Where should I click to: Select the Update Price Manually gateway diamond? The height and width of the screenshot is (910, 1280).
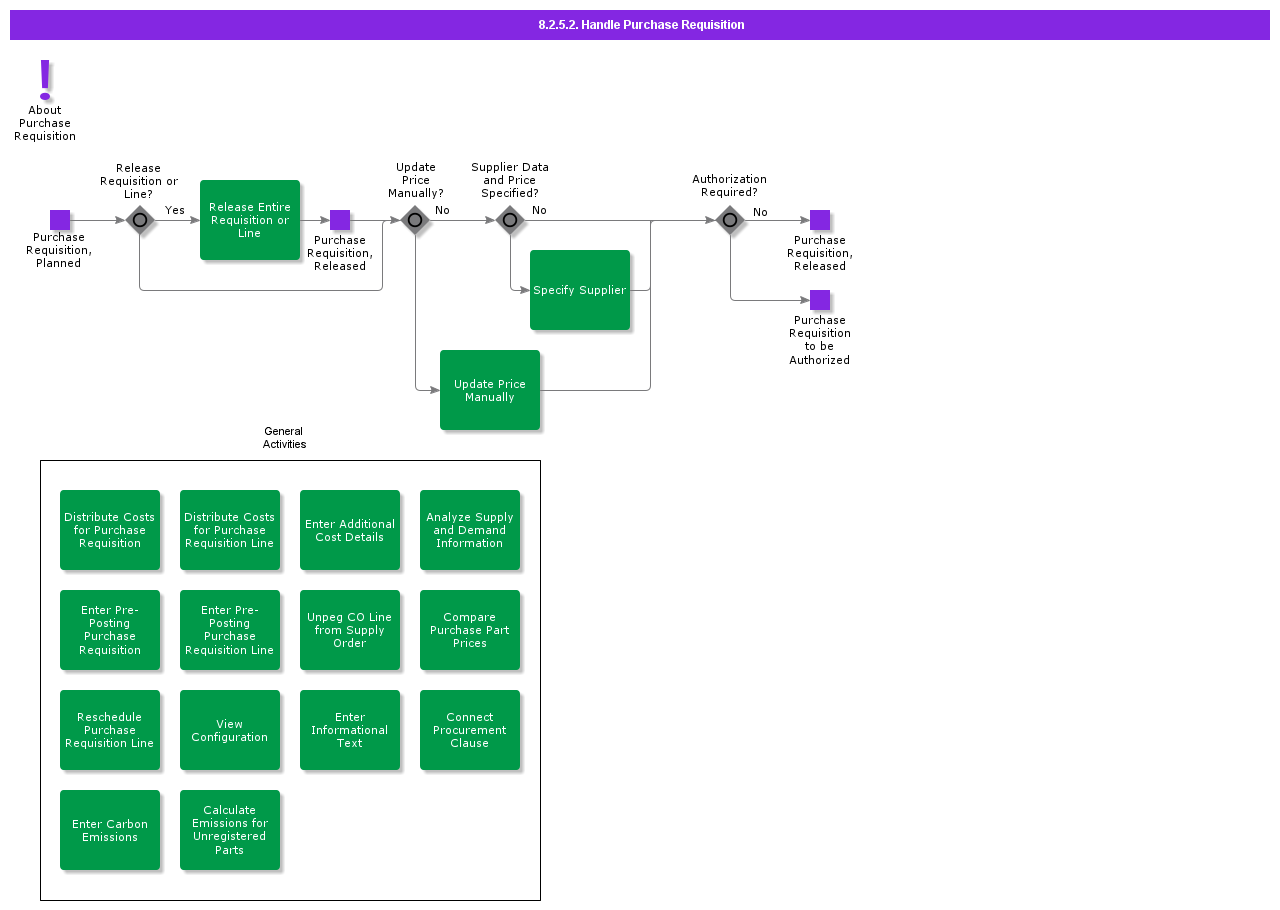tap(415, 220)
